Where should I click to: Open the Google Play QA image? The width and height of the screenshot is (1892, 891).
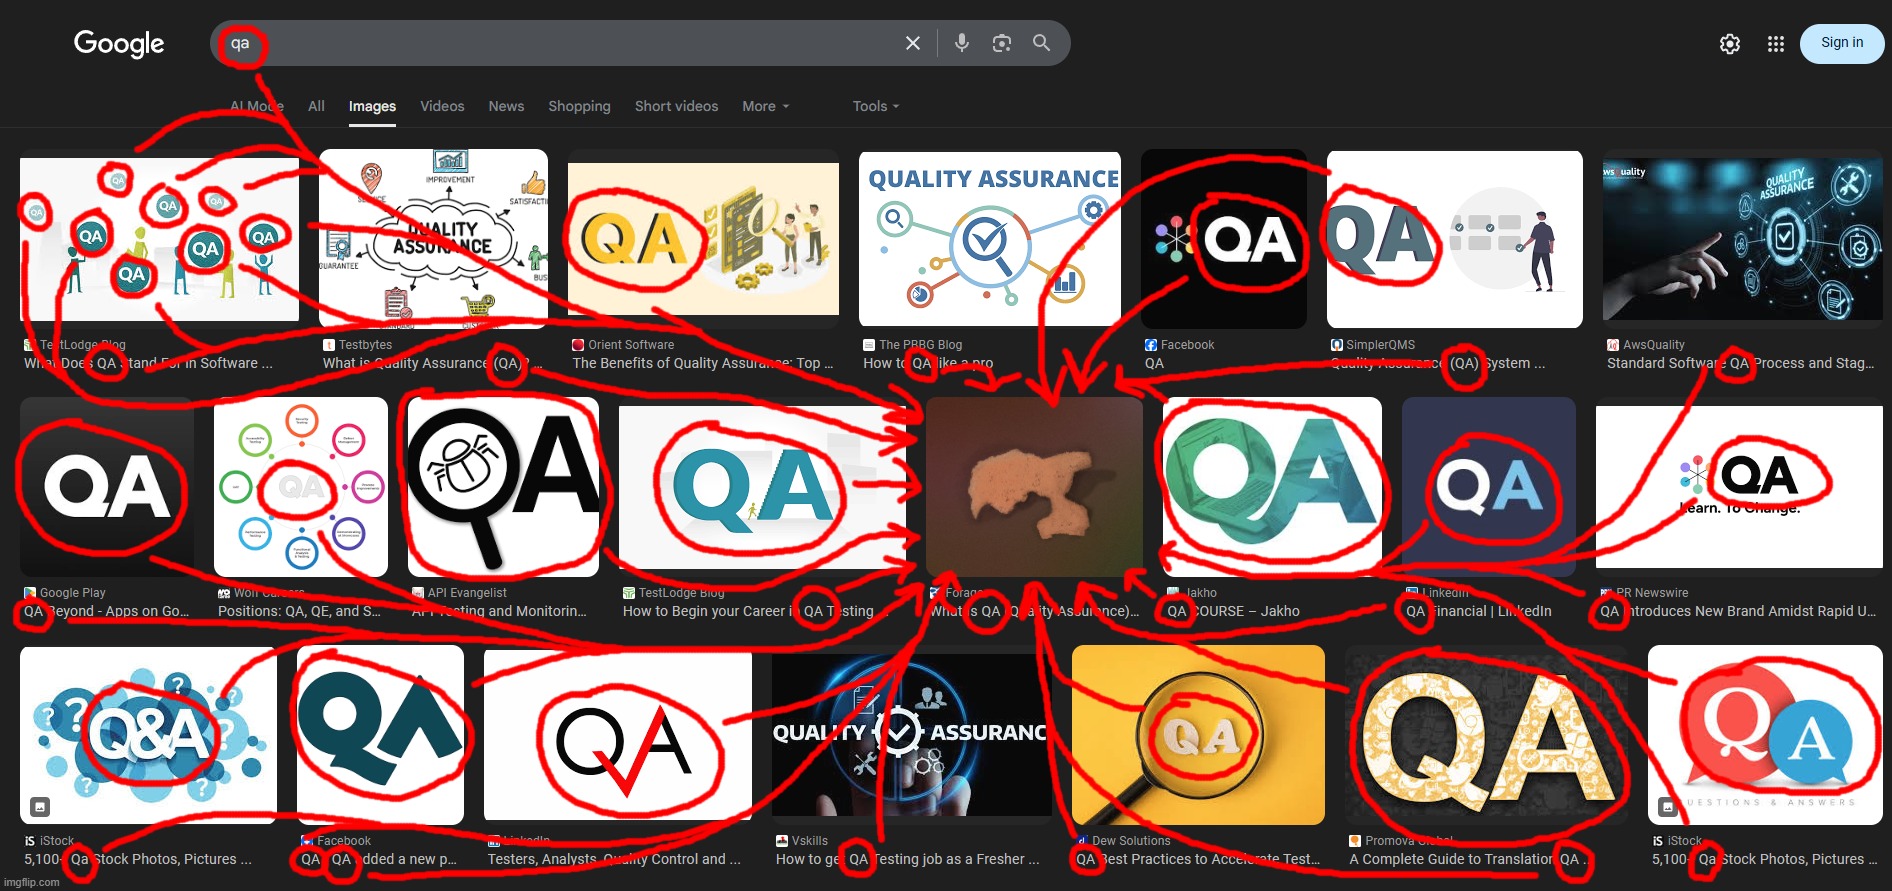(107, 487)
